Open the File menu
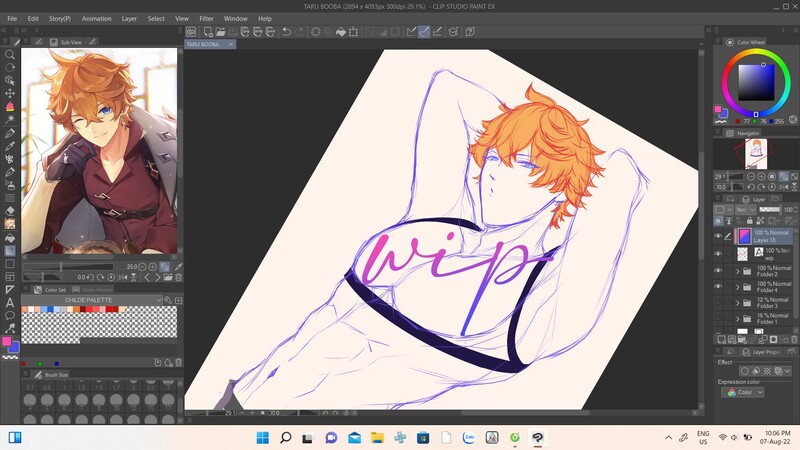Screen dimensions: 800x450 (x=12, y=18)
